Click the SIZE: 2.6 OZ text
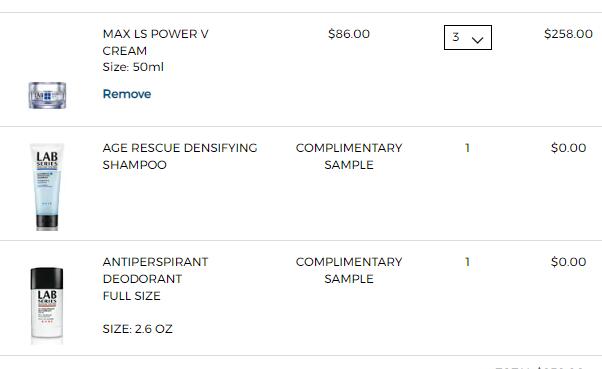The image size is (602, 369). pyautogui.click(x=137, y=329)
